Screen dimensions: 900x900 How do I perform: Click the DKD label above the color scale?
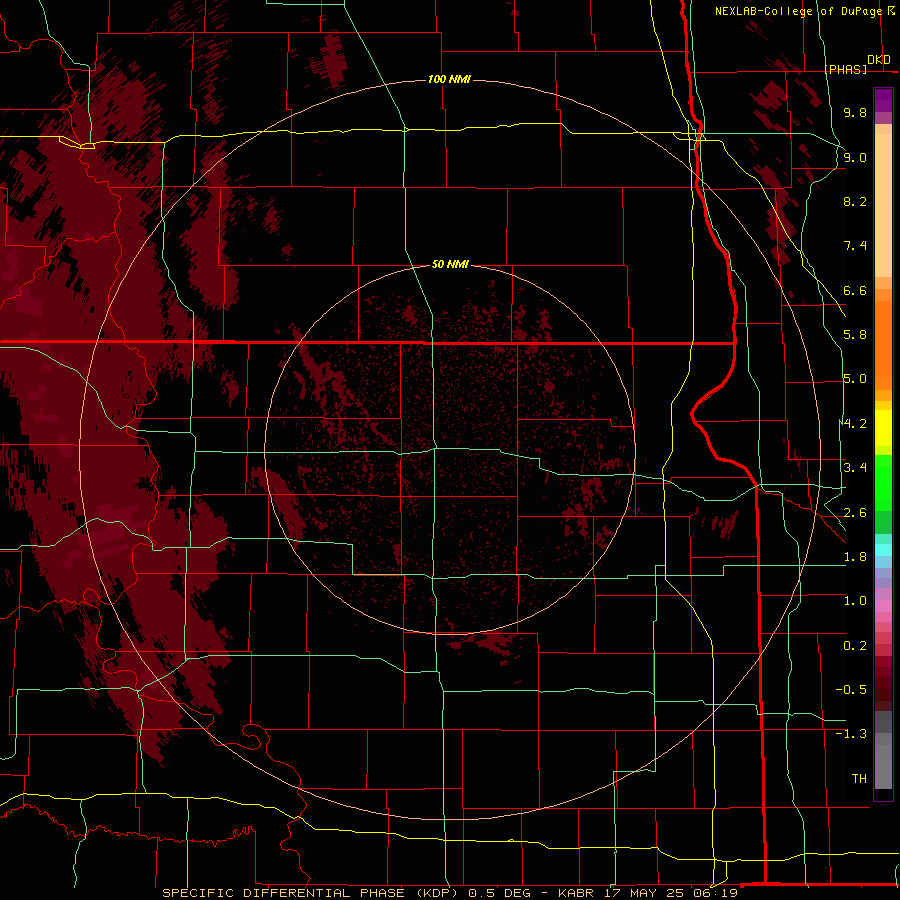[879, 60]
